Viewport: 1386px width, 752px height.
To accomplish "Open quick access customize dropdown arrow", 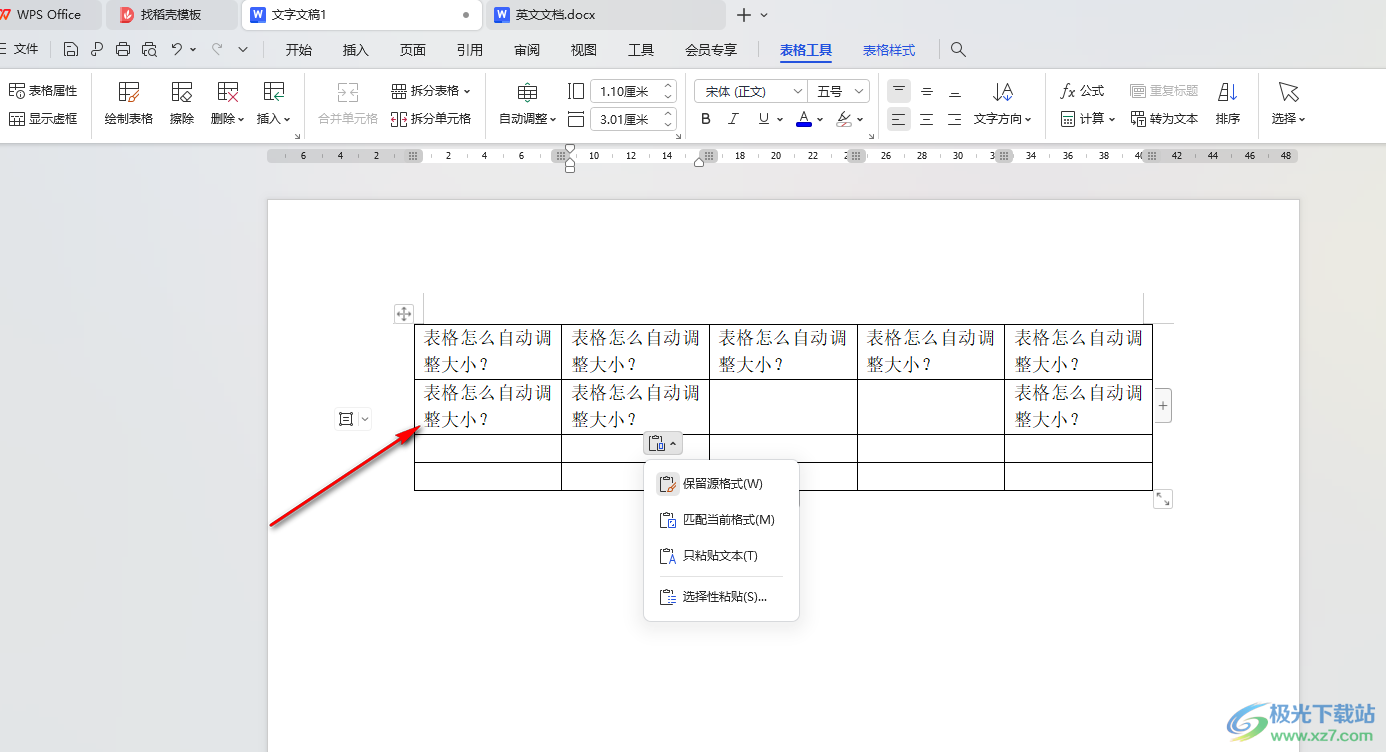I will tap(243, 49).
